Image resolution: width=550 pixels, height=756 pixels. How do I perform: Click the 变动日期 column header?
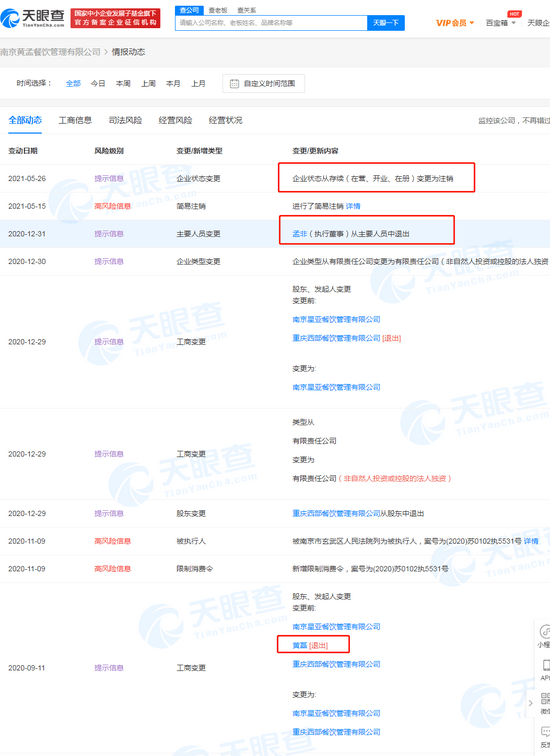point(23,151)
